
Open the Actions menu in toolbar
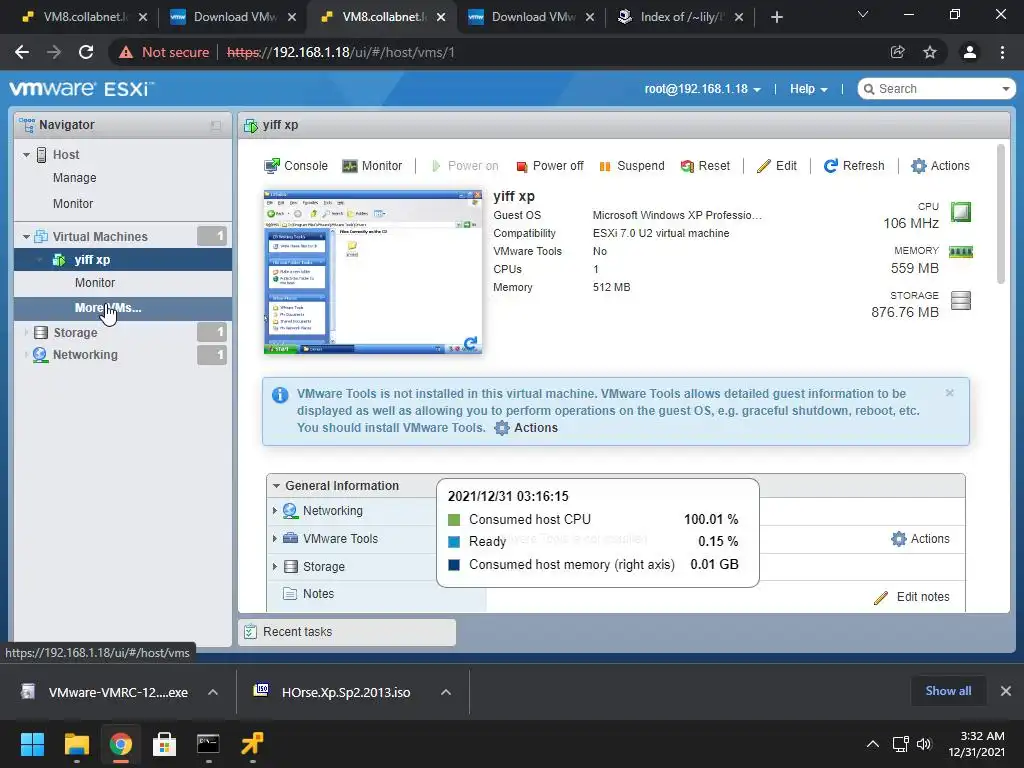click(940, 166)
